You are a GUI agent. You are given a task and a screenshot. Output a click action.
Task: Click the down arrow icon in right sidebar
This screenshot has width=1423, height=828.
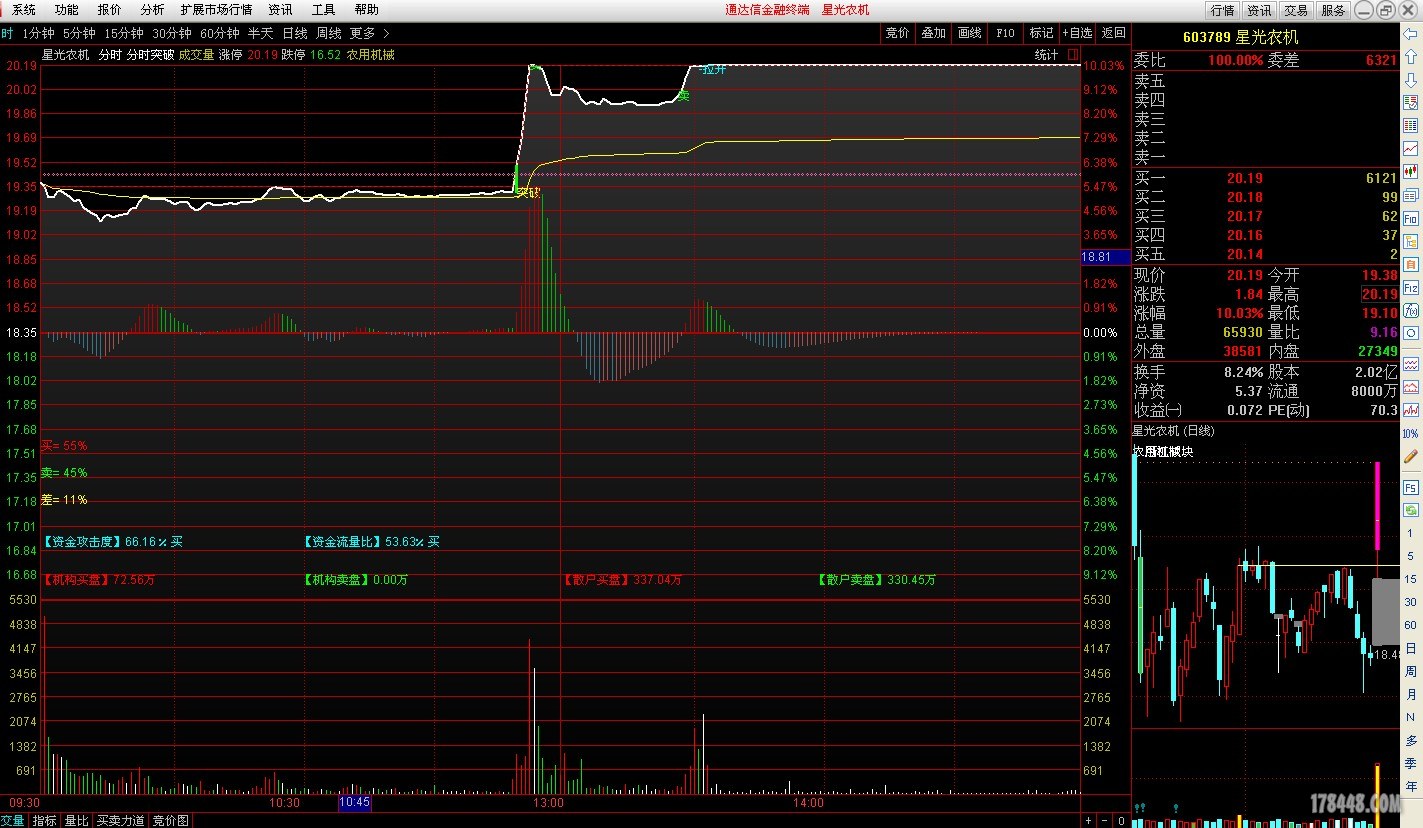(1410, 79)
